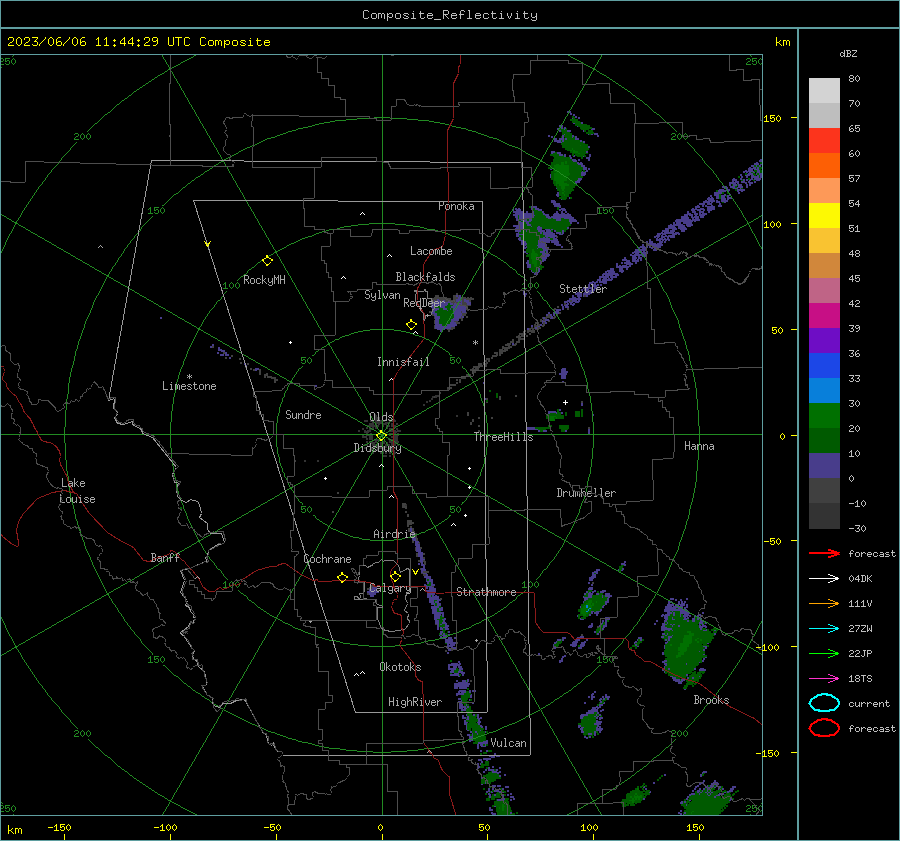
Task: Click the white asterisk marker above Limestone
Action: (189, 377)
